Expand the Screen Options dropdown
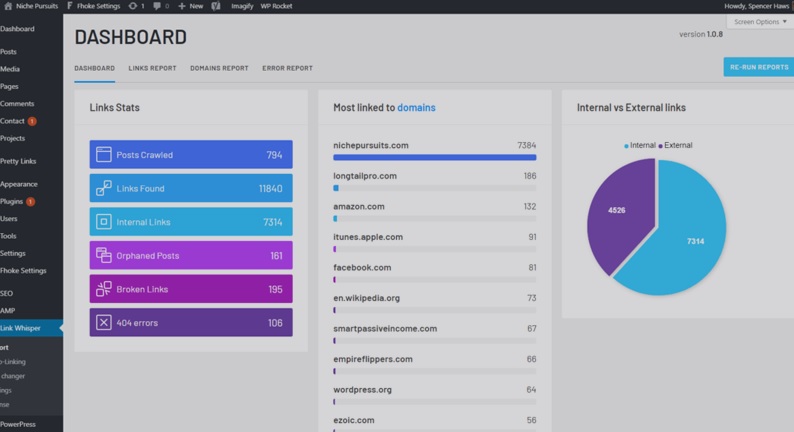 (x=760, y=21)
